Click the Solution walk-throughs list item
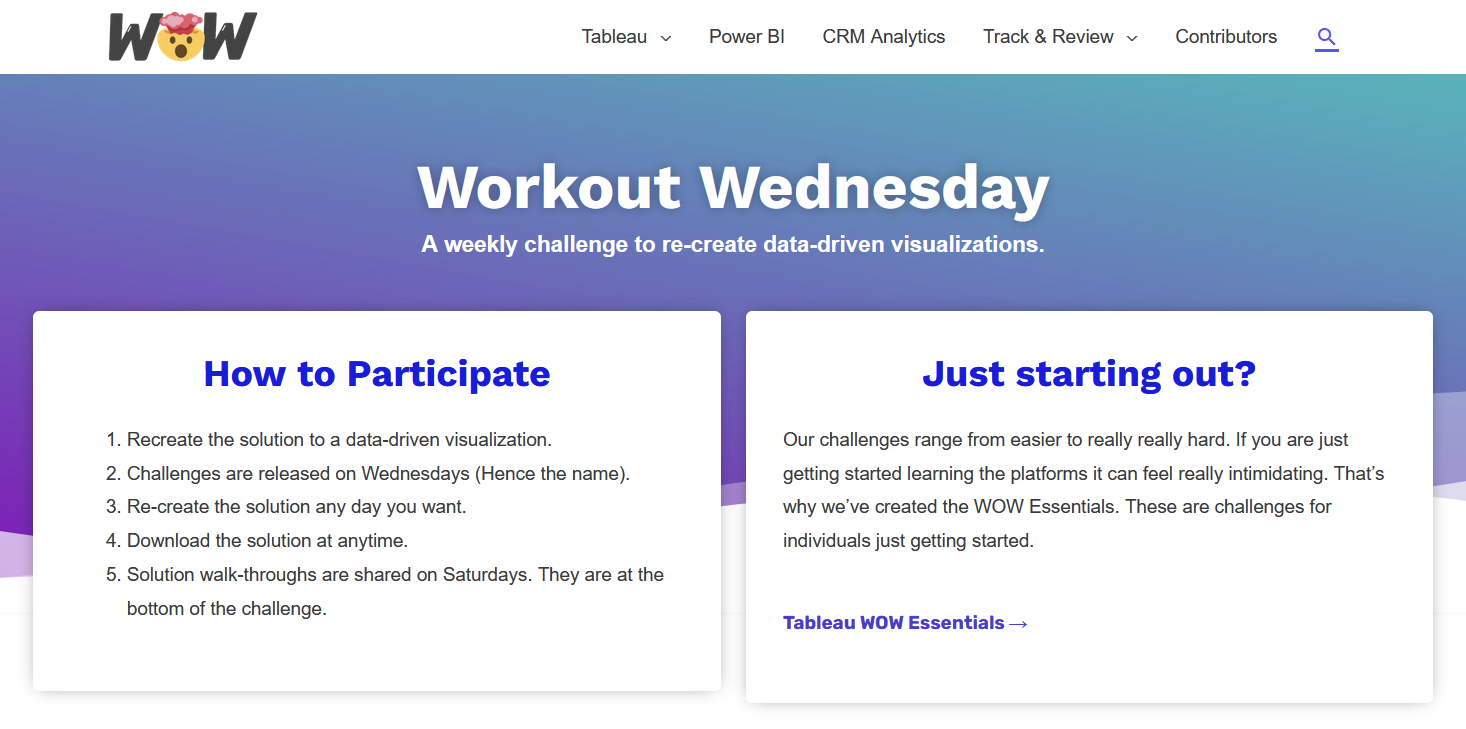1466x729 pixels. point(395,575)
